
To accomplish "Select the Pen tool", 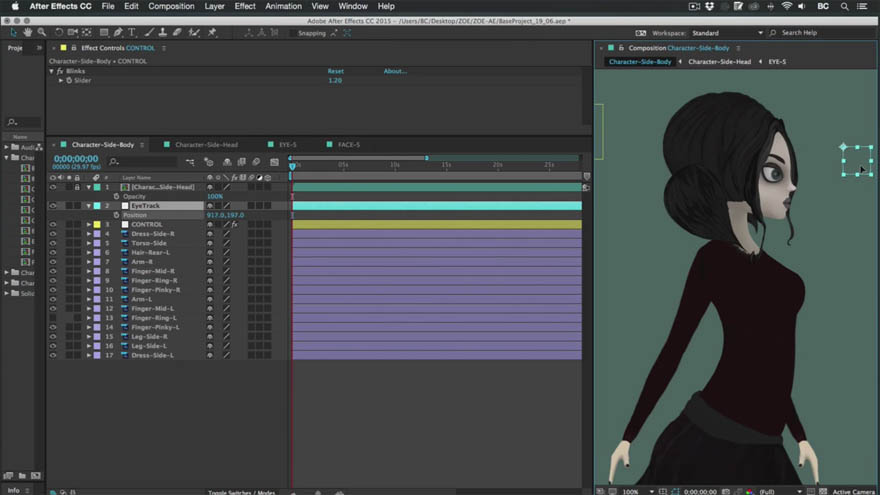I will coord(118,33).
